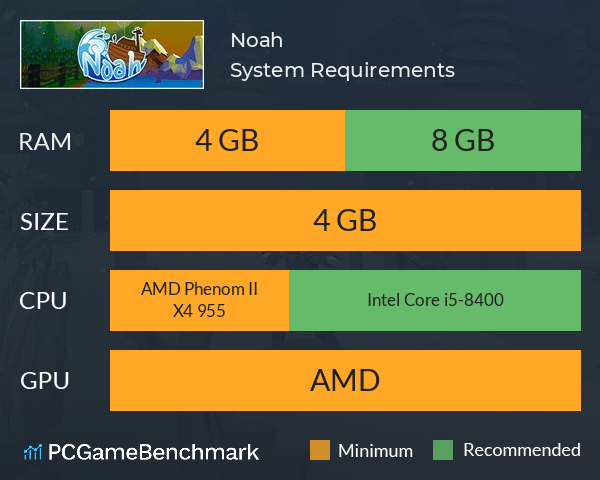Click the Minimum legend label
The image size is (600, 480).
375,451
